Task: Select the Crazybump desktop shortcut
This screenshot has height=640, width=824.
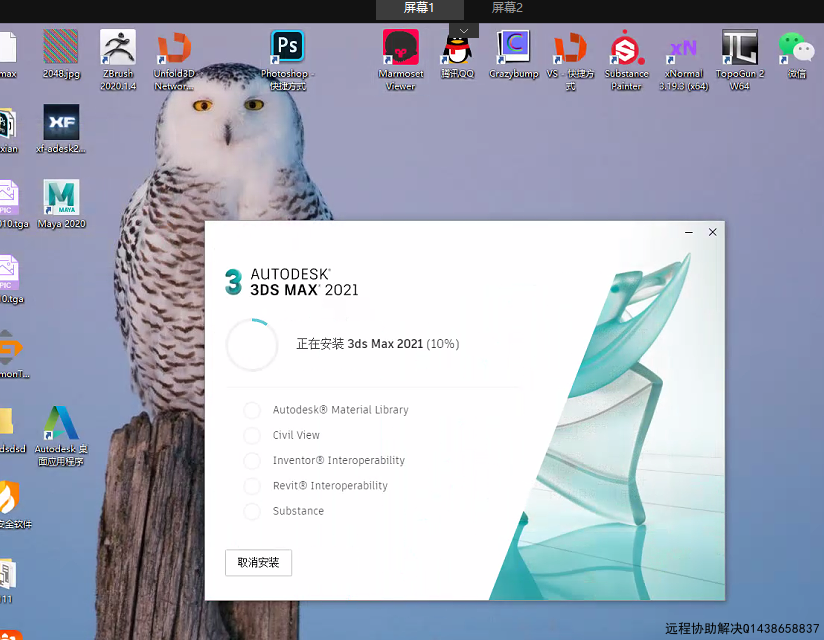Action: [514, 54]
